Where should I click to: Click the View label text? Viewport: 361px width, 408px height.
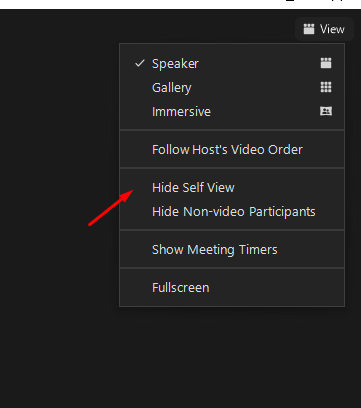pos(332,29)
